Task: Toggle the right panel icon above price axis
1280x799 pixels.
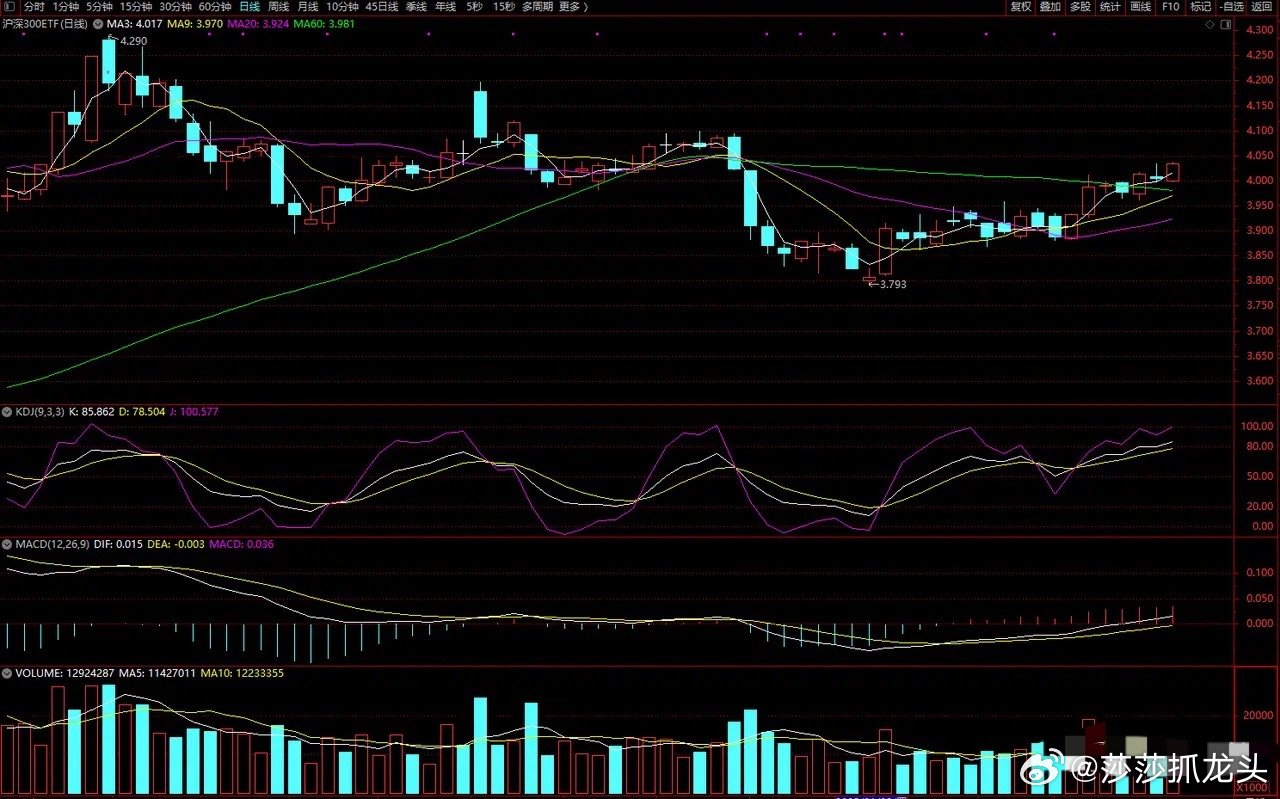Action: 1225,22
